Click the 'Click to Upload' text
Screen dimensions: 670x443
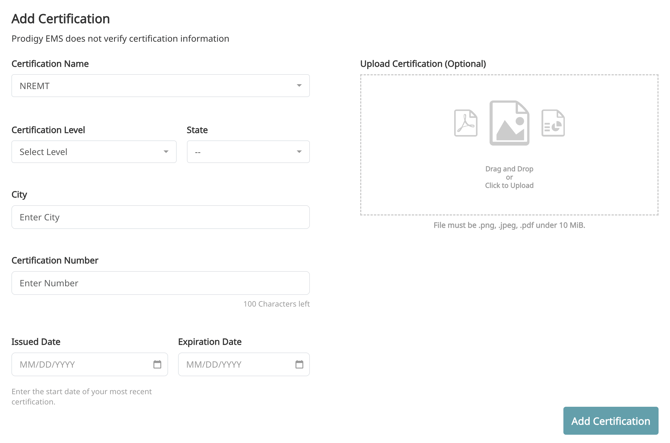(509, 186)
